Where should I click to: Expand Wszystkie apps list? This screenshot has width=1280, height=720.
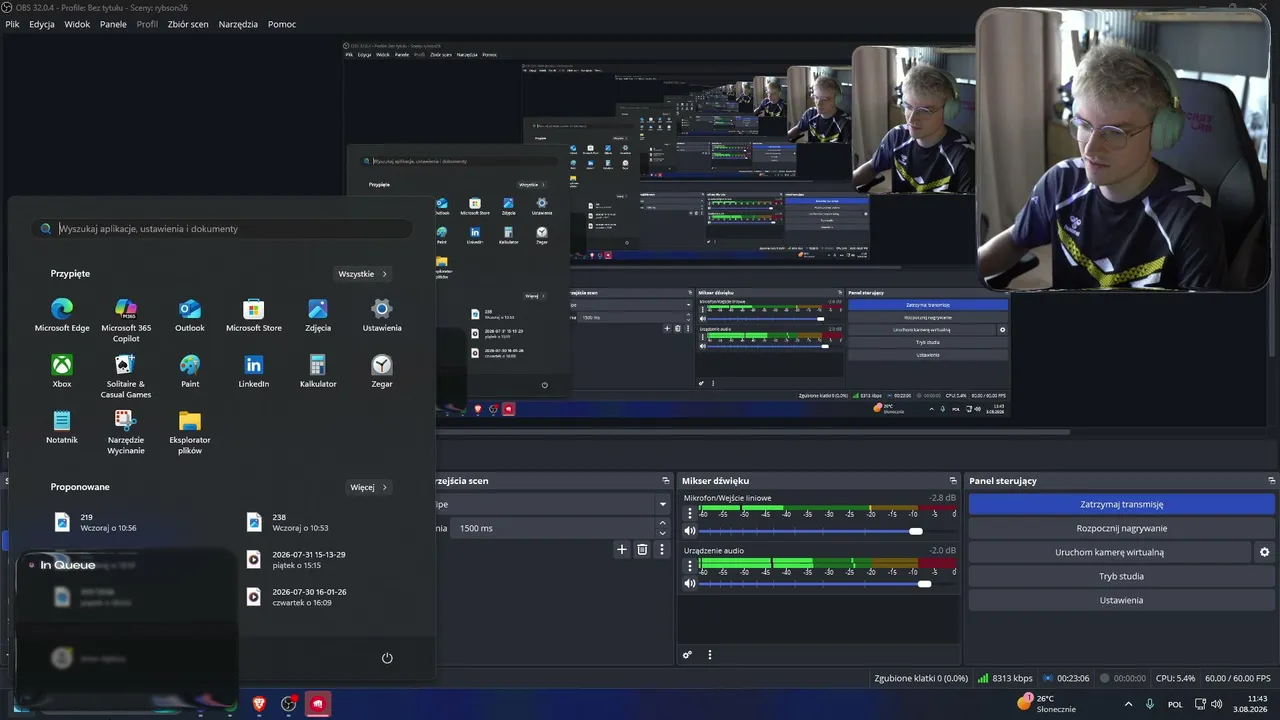(362, 274)
